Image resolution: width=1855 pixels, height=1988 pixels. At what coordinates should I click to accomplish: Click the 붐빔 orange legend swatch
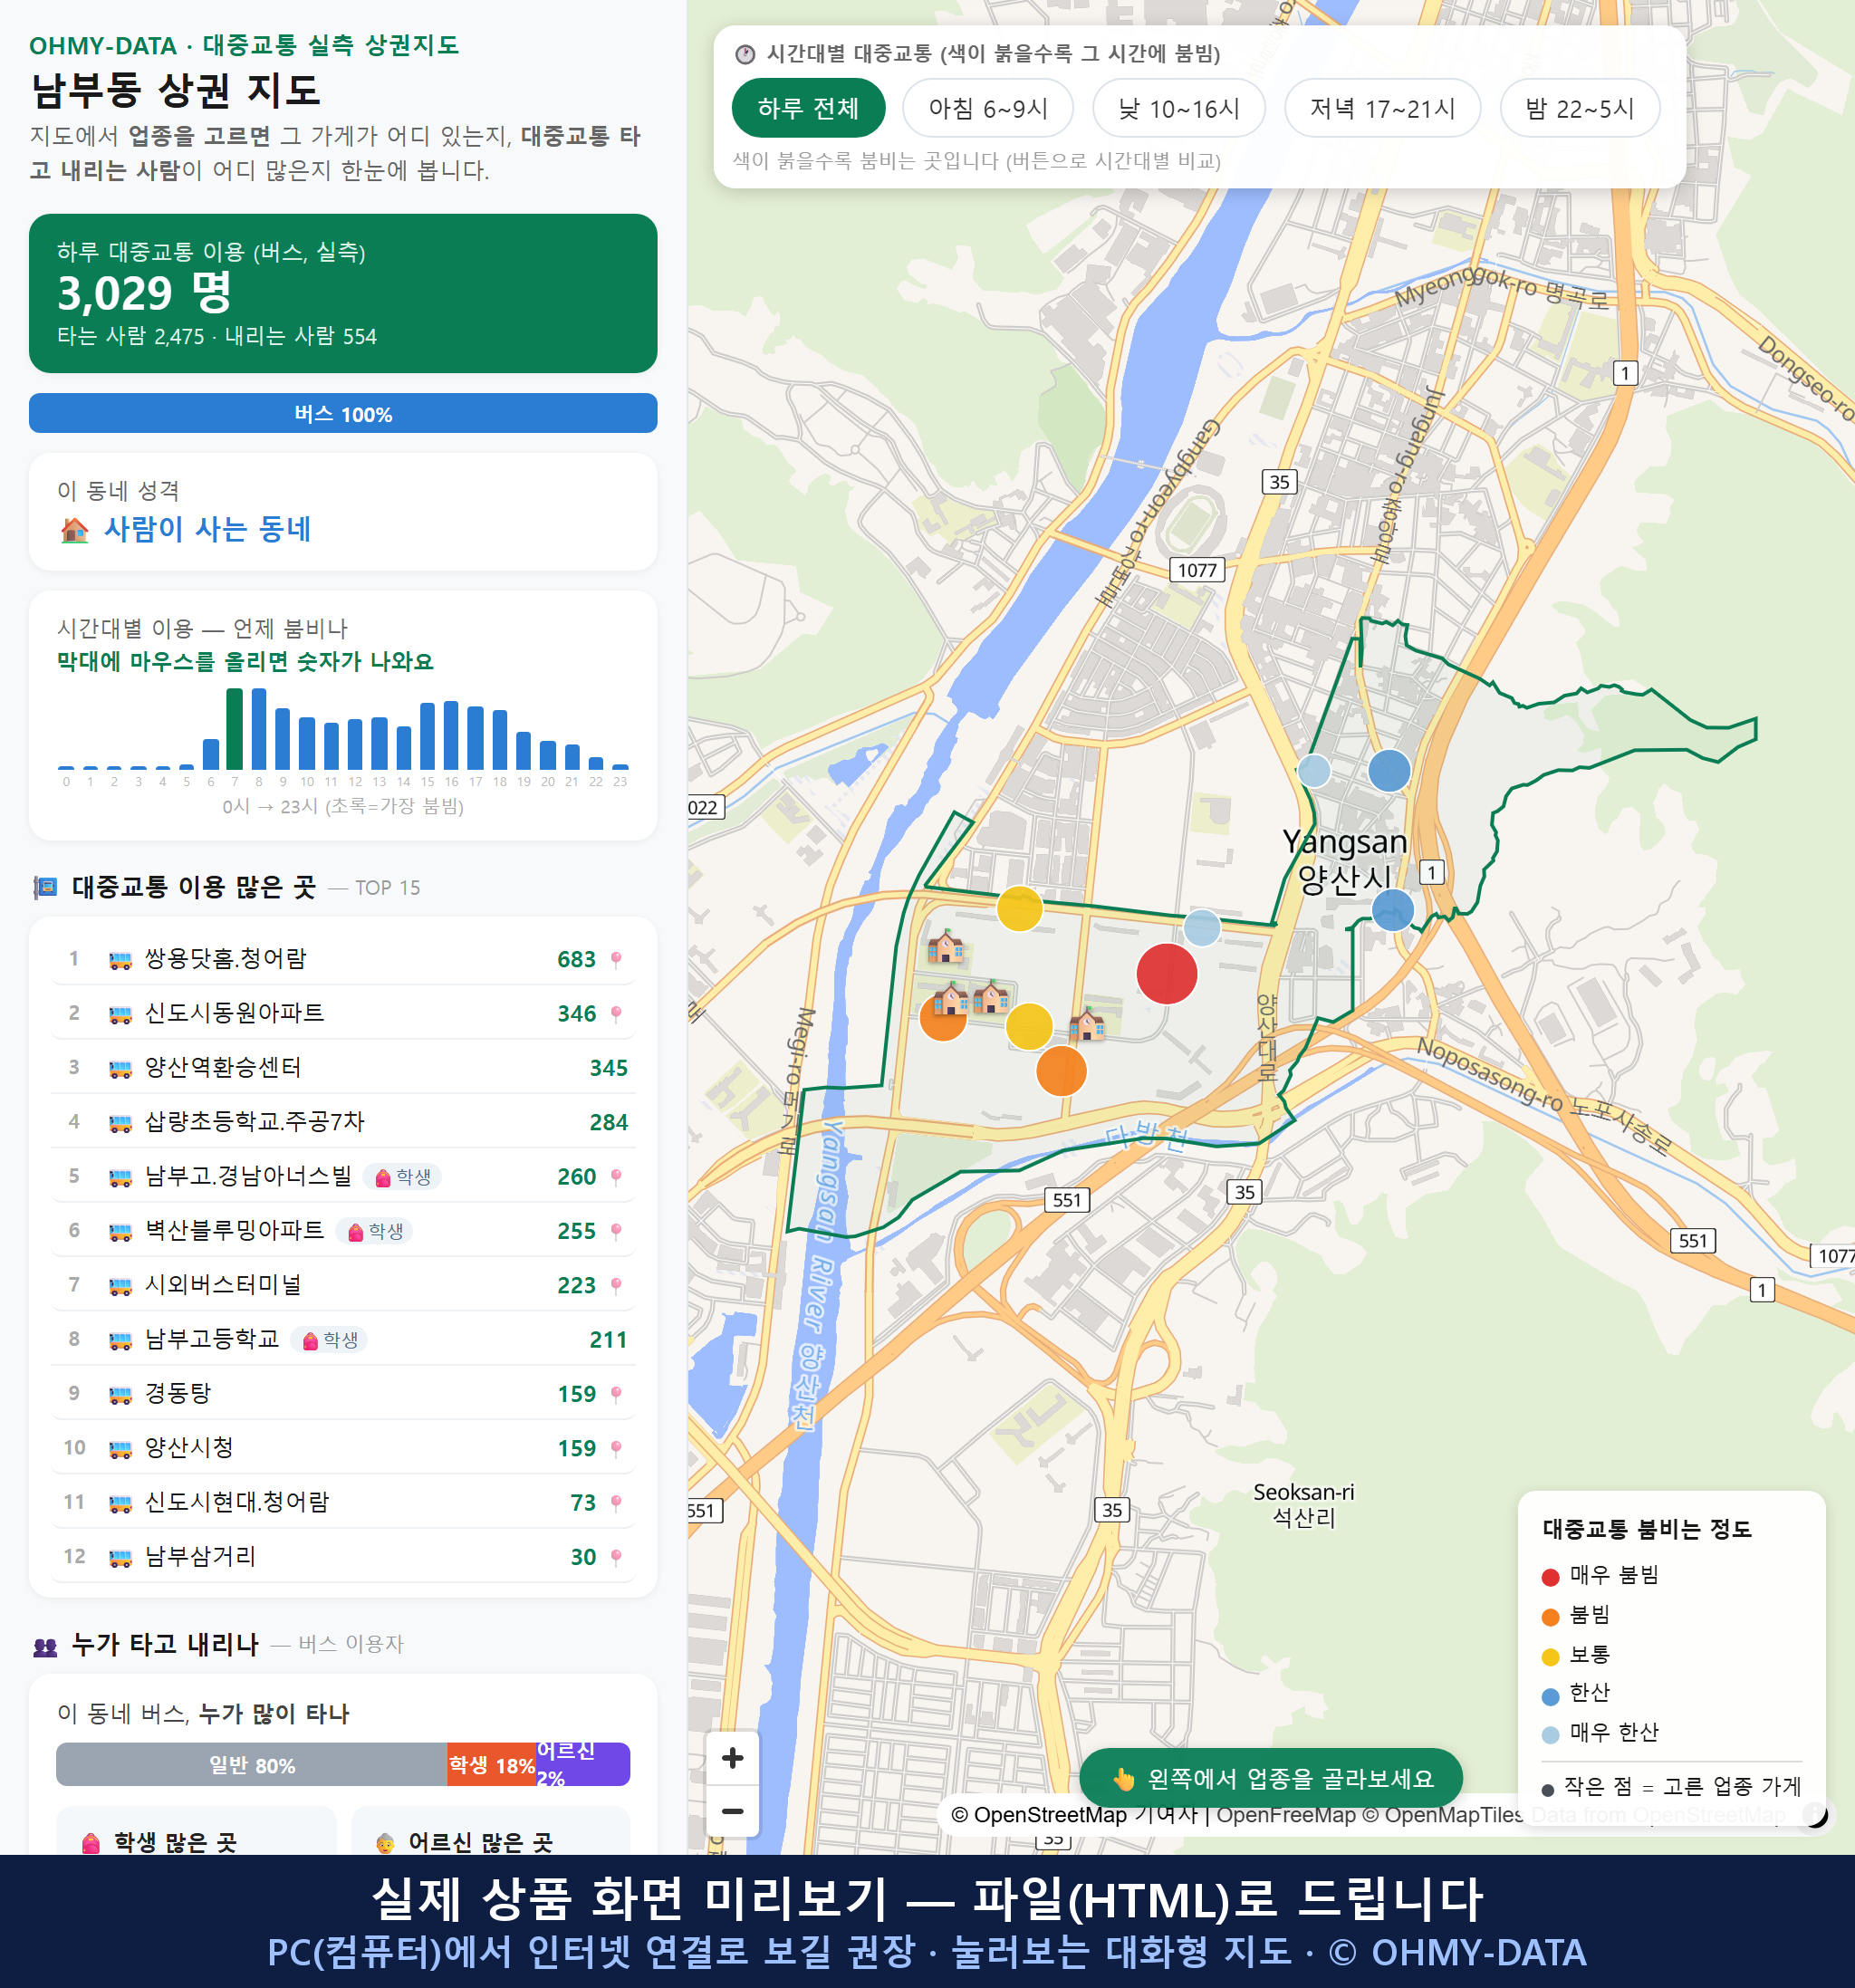1550,1617
